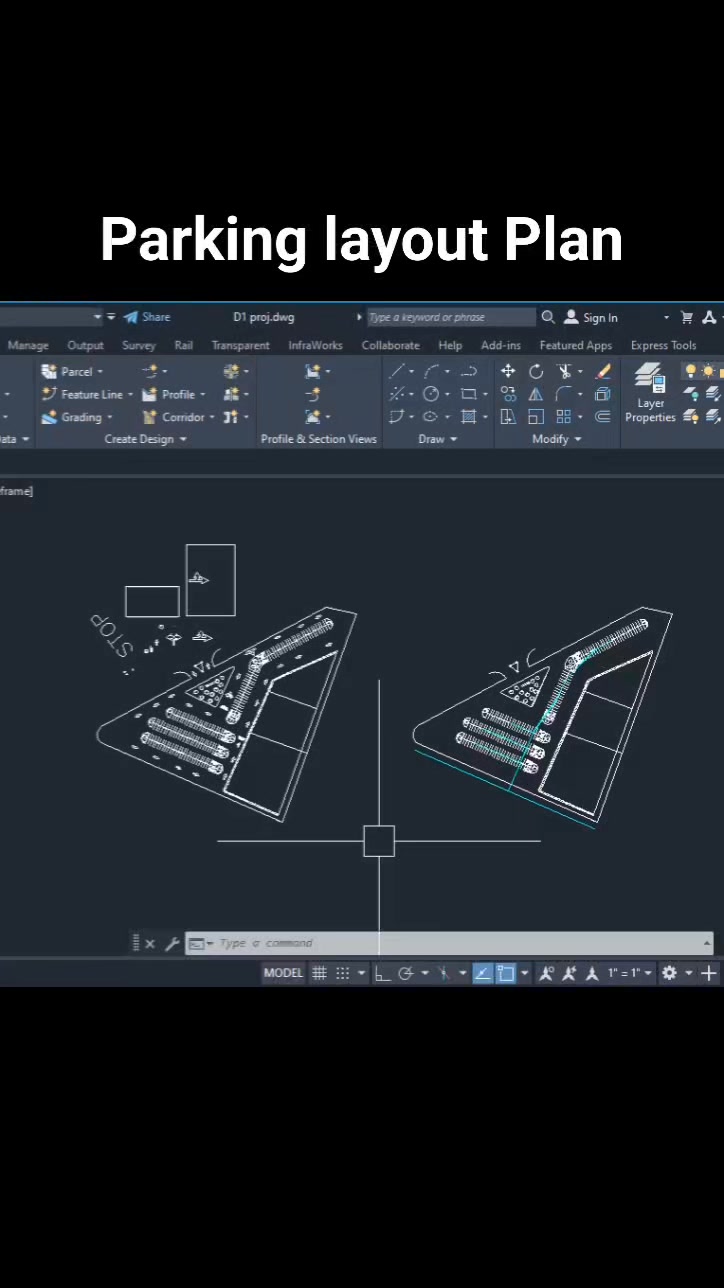Click the status bar customization plus icon
This screenshot has width=724, height=1288.
(709, 973)
